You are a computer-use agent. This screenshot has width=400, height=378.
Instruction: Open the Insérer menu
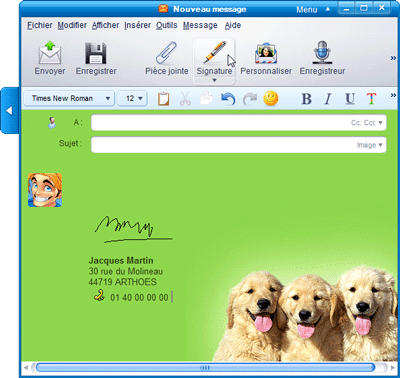pos(137,25)
